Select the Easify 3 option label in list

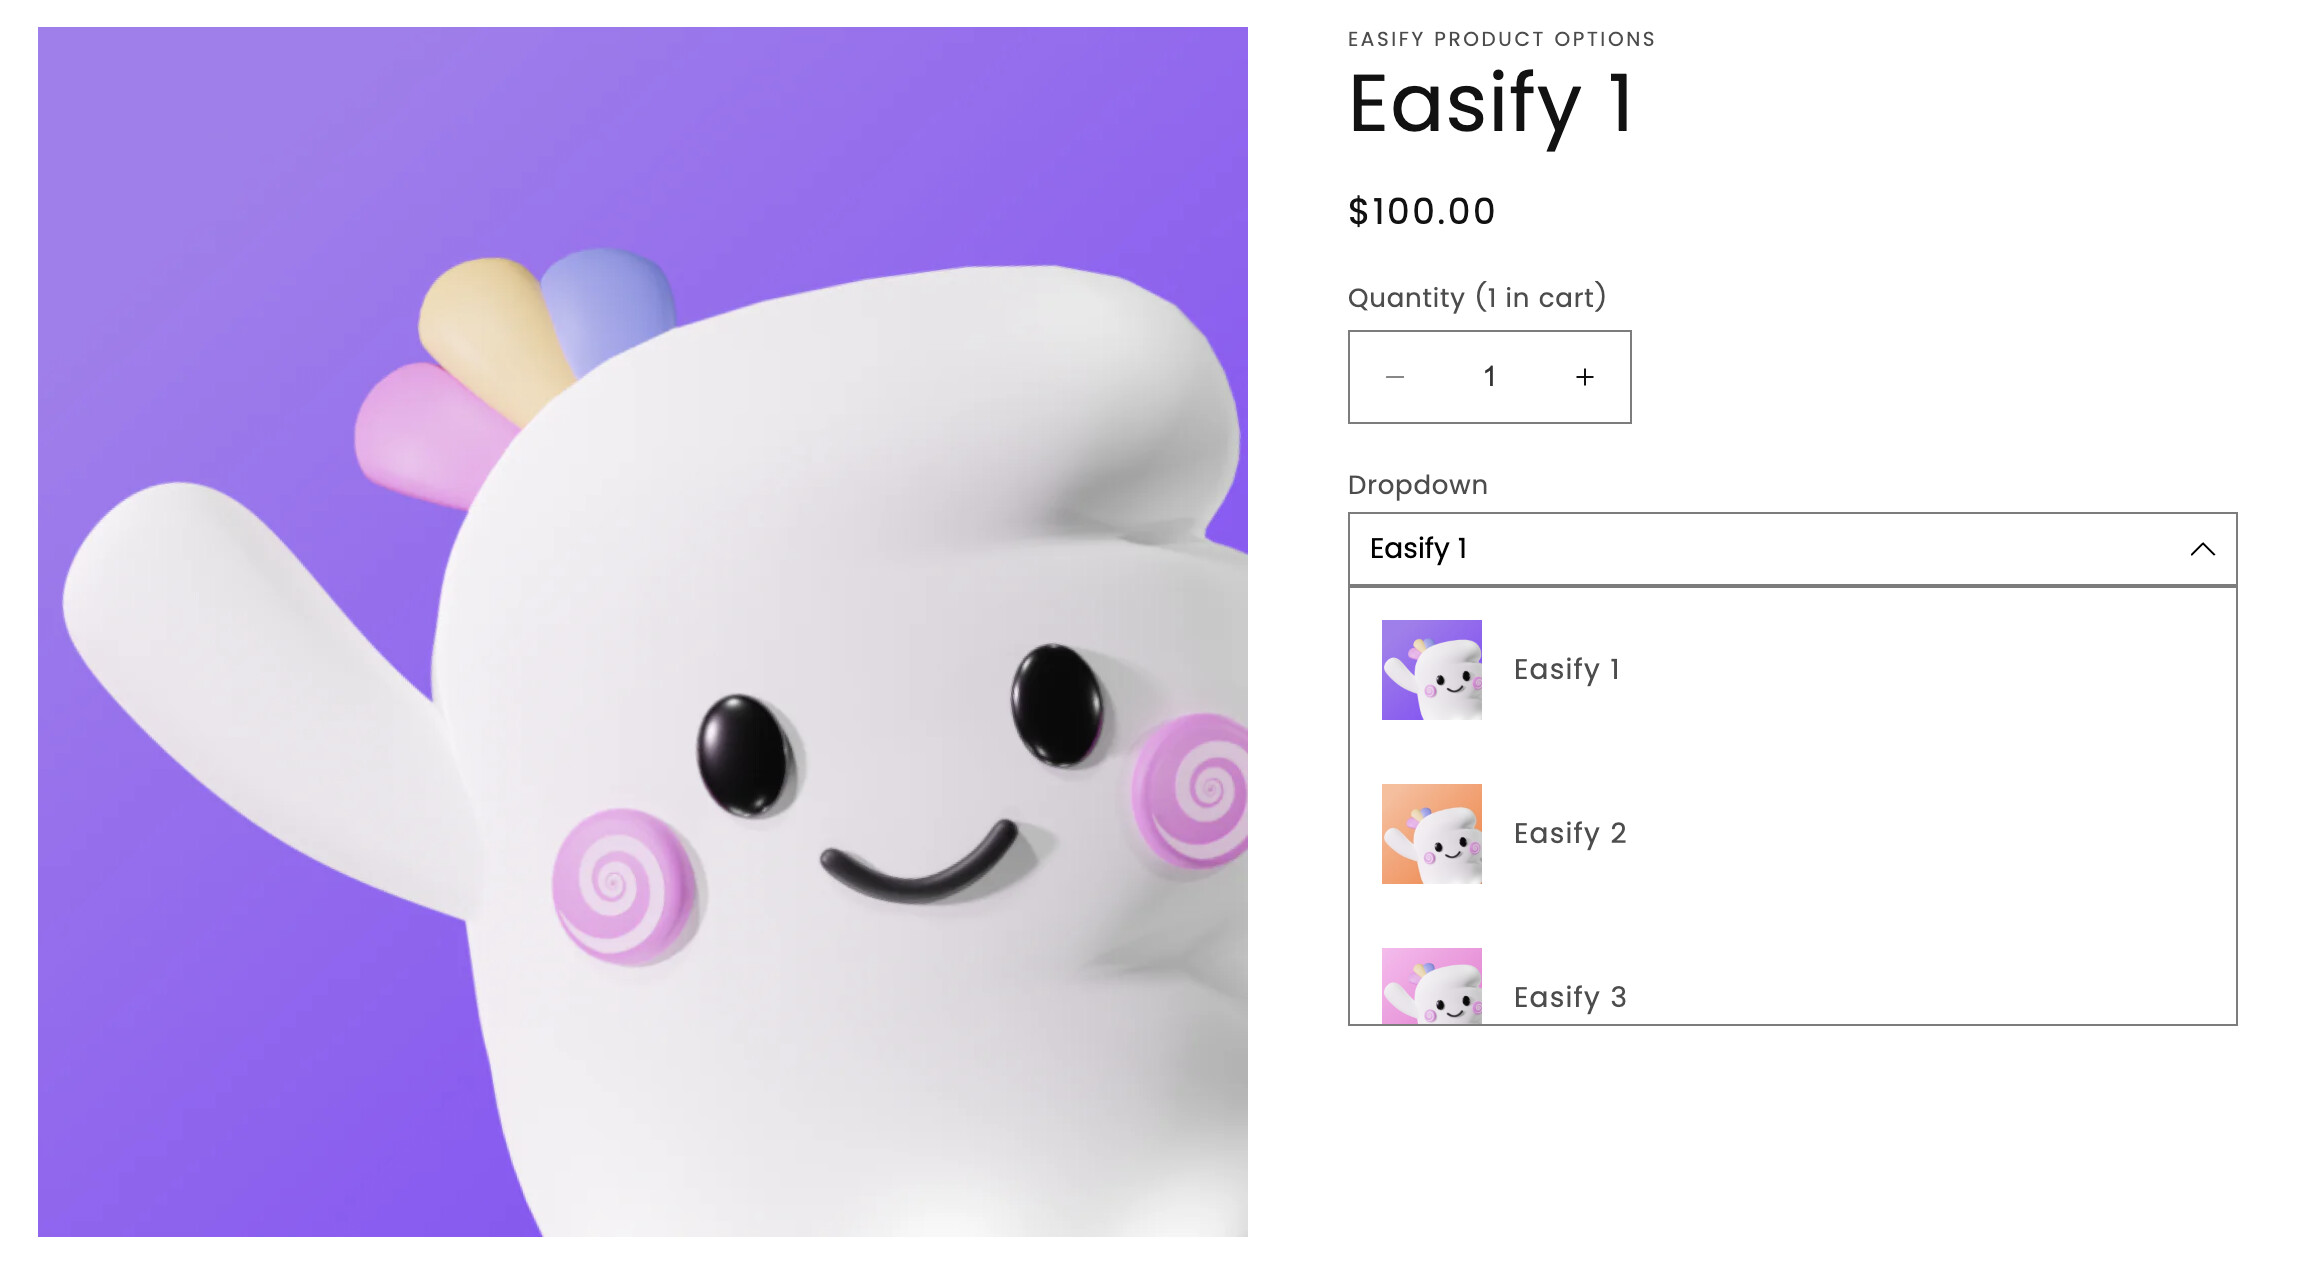click(x=1570, y=997)
